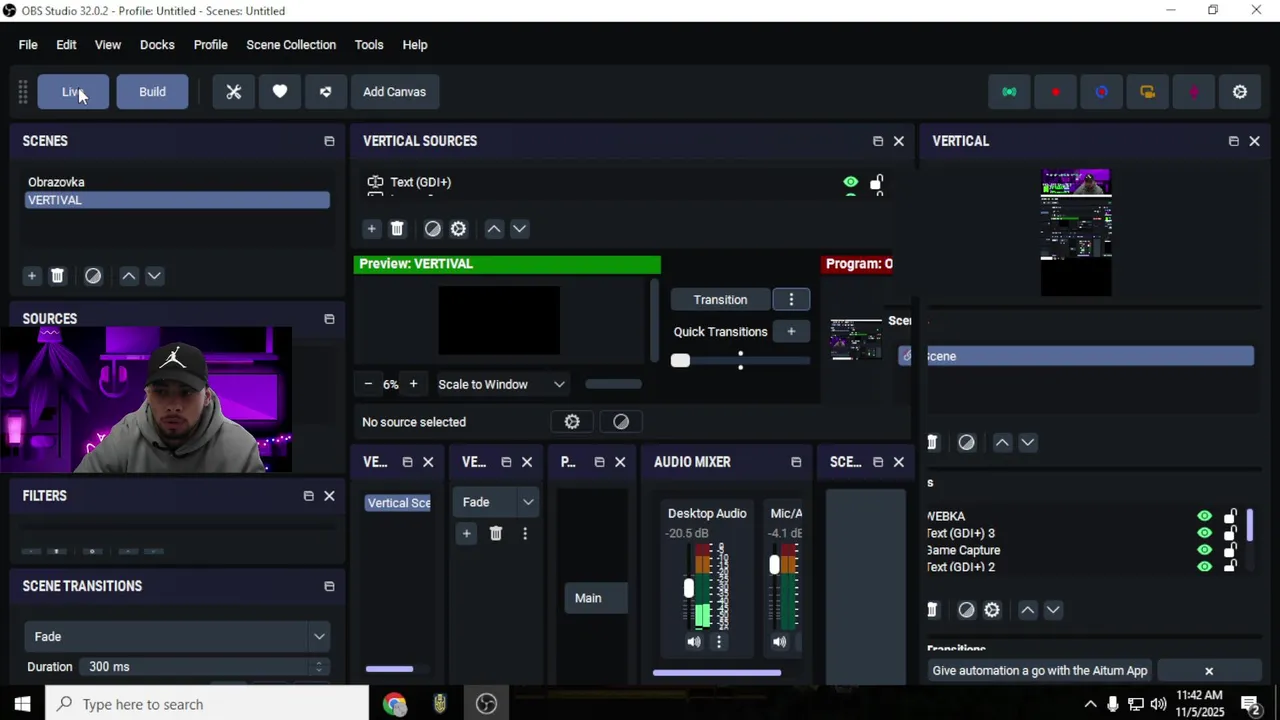Open the File menu
The image size is (1280, 720).
click(28, 45)
